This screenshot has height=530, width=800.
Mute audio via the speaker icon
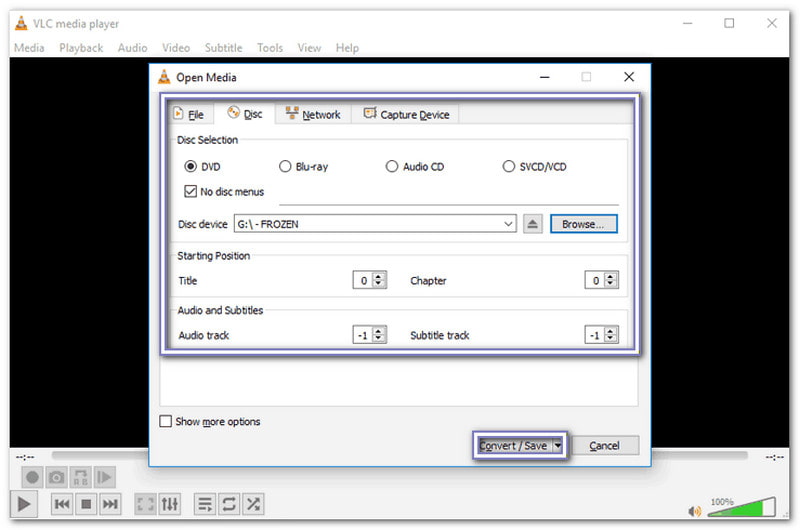[x=692, y=506]
